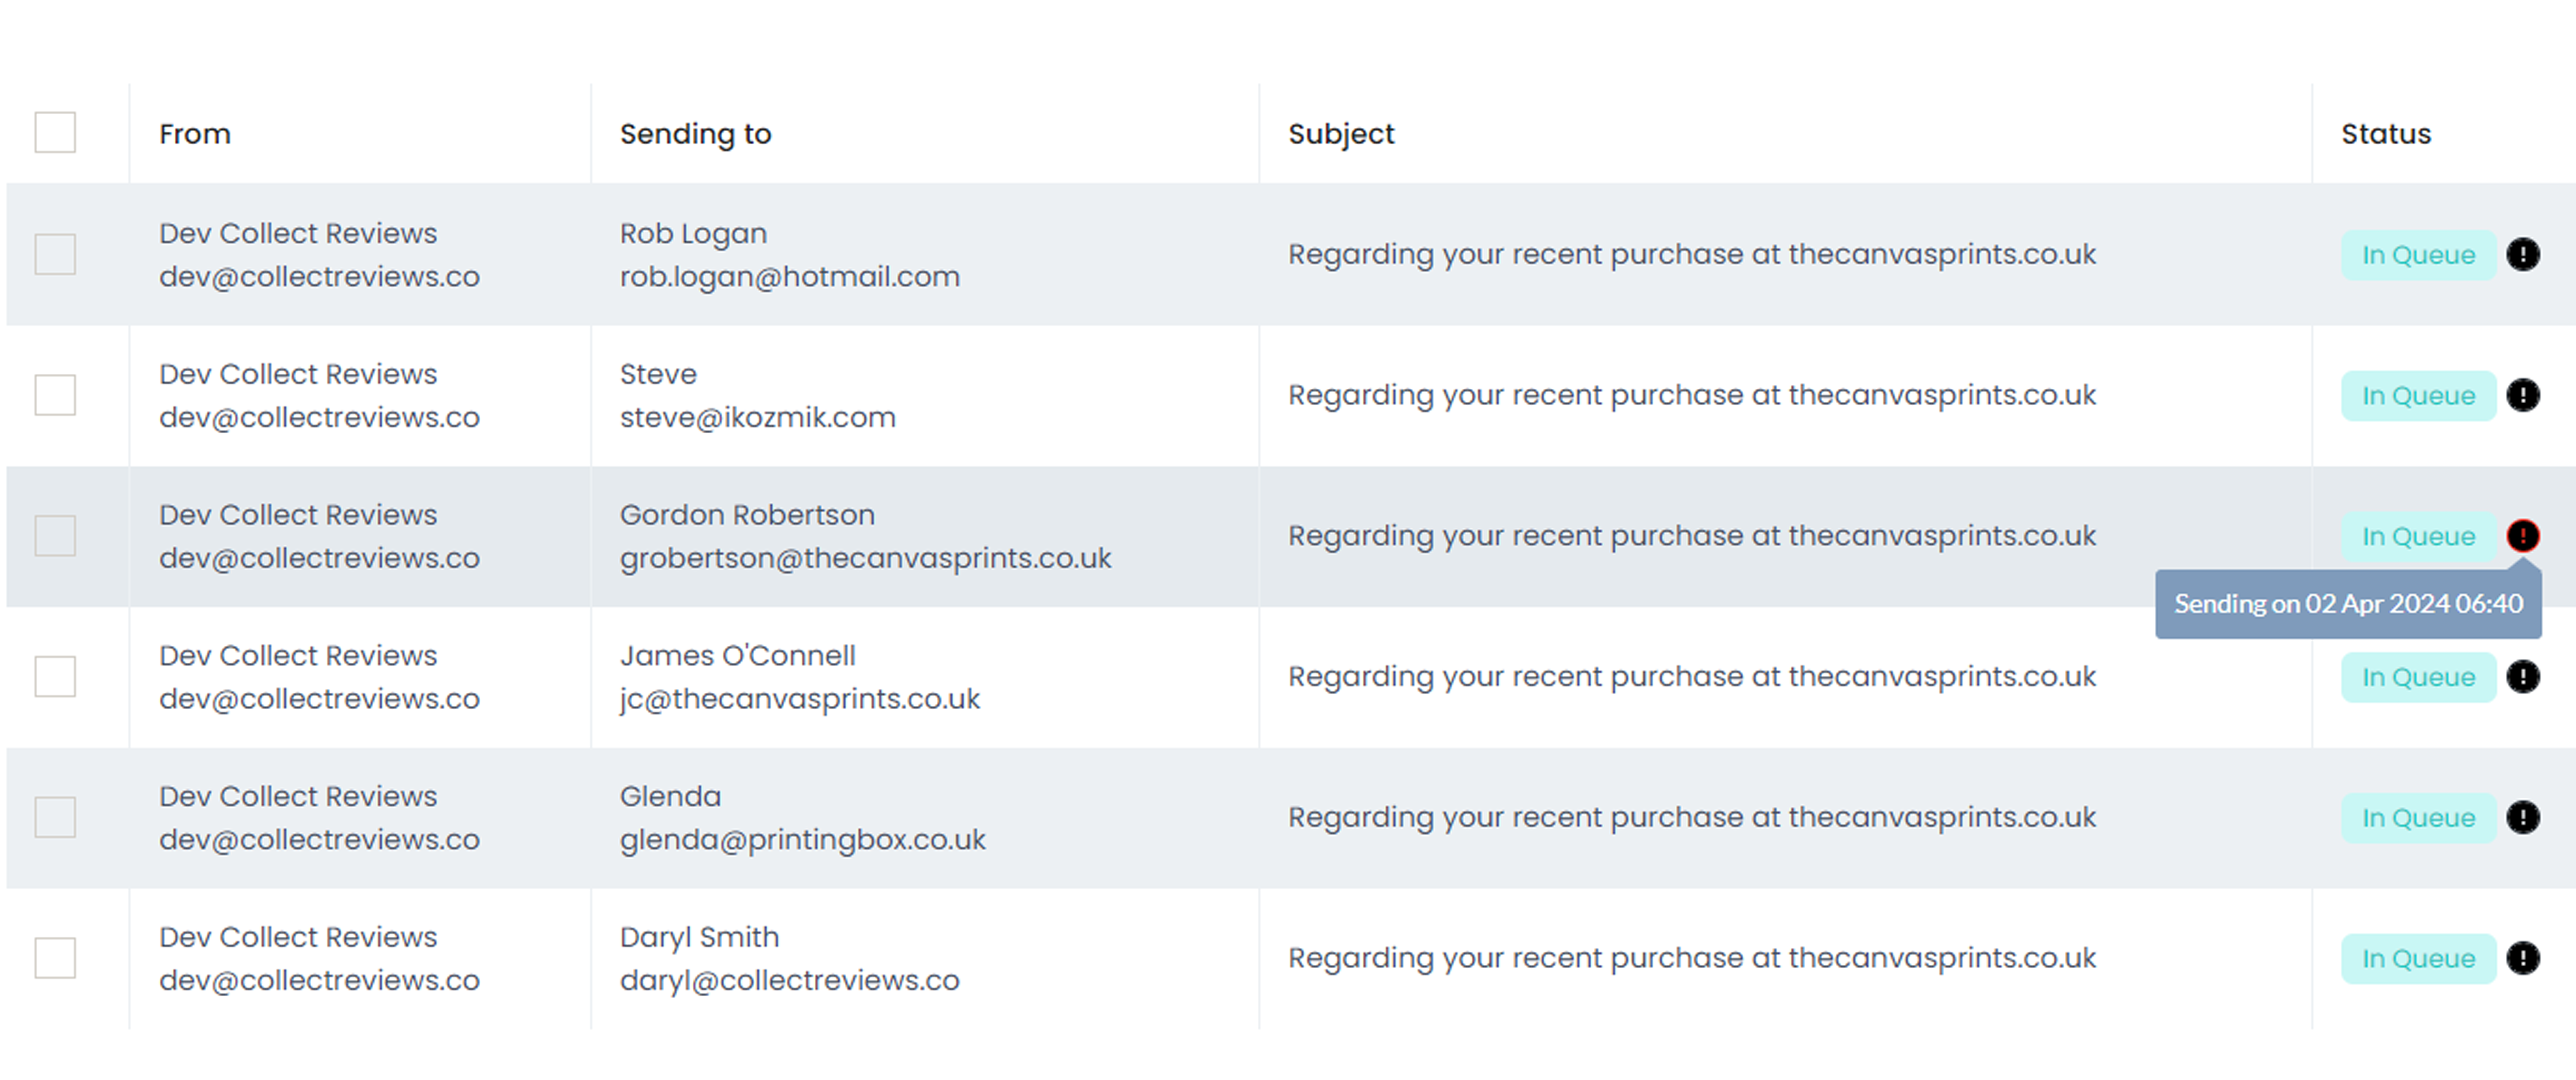Screen dimensions: 2576x1080
Task: Click the info icon in Rob Logan's row
Action: (x=2522, y=254)
